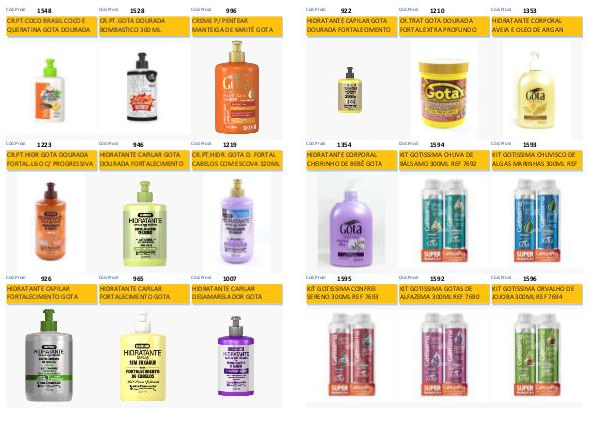
Task: Click the silver Hidratante Capilar bottle code 926
Action: tap(49, 355)
